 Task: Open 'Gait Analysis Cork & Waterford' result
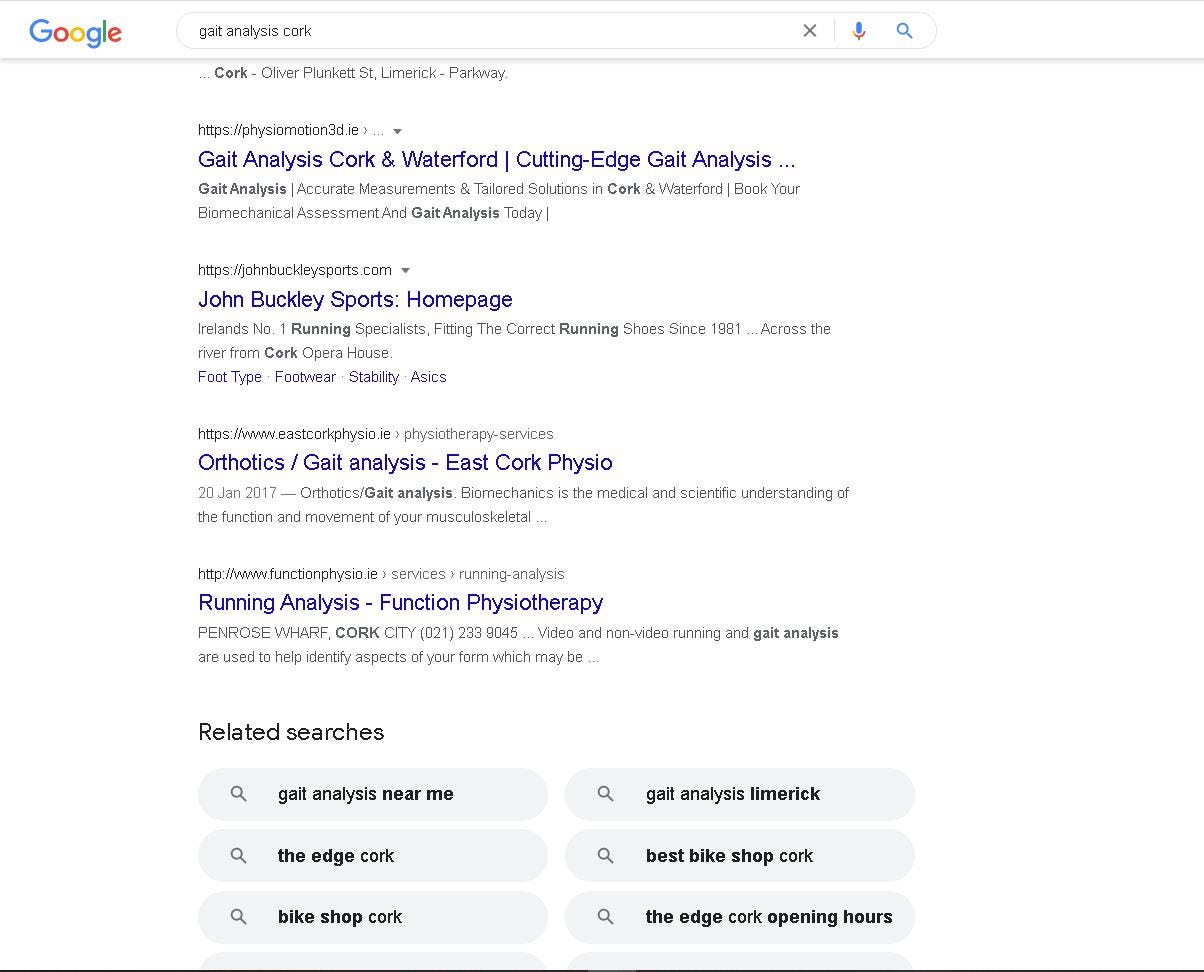497,160
